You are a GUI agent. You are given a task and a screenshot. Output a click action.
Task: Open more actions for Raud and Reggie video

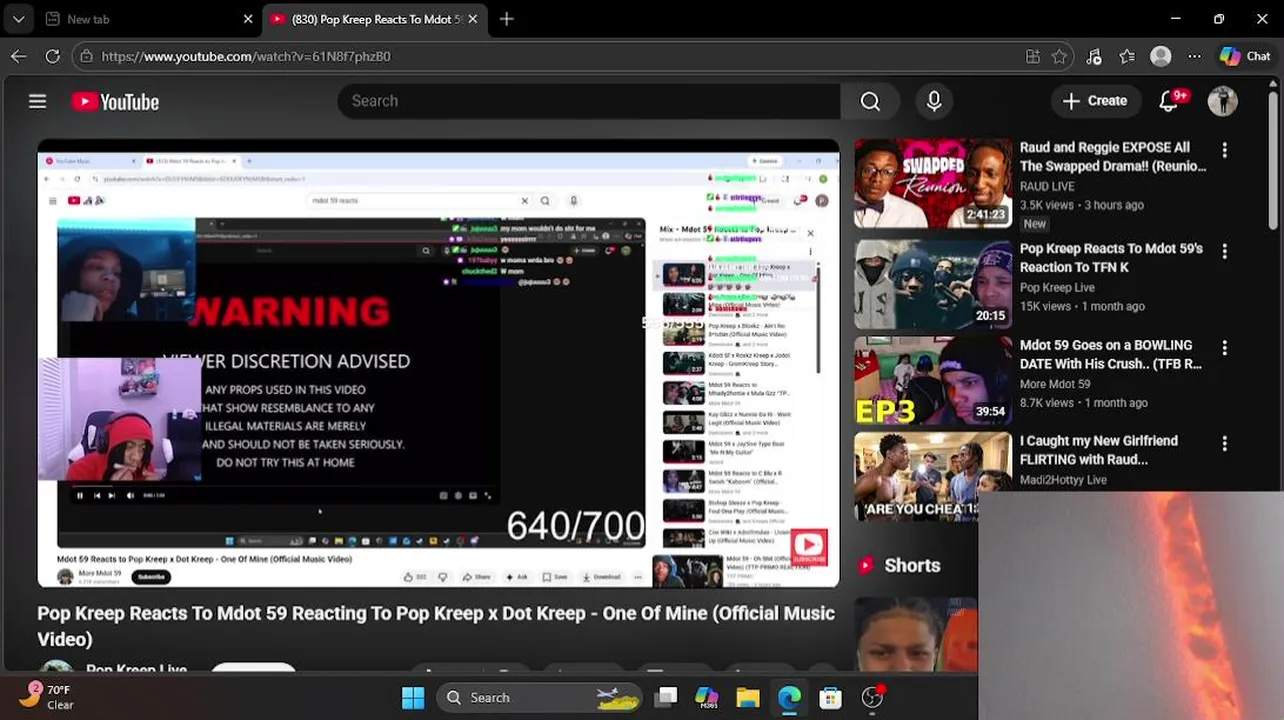1224,150
